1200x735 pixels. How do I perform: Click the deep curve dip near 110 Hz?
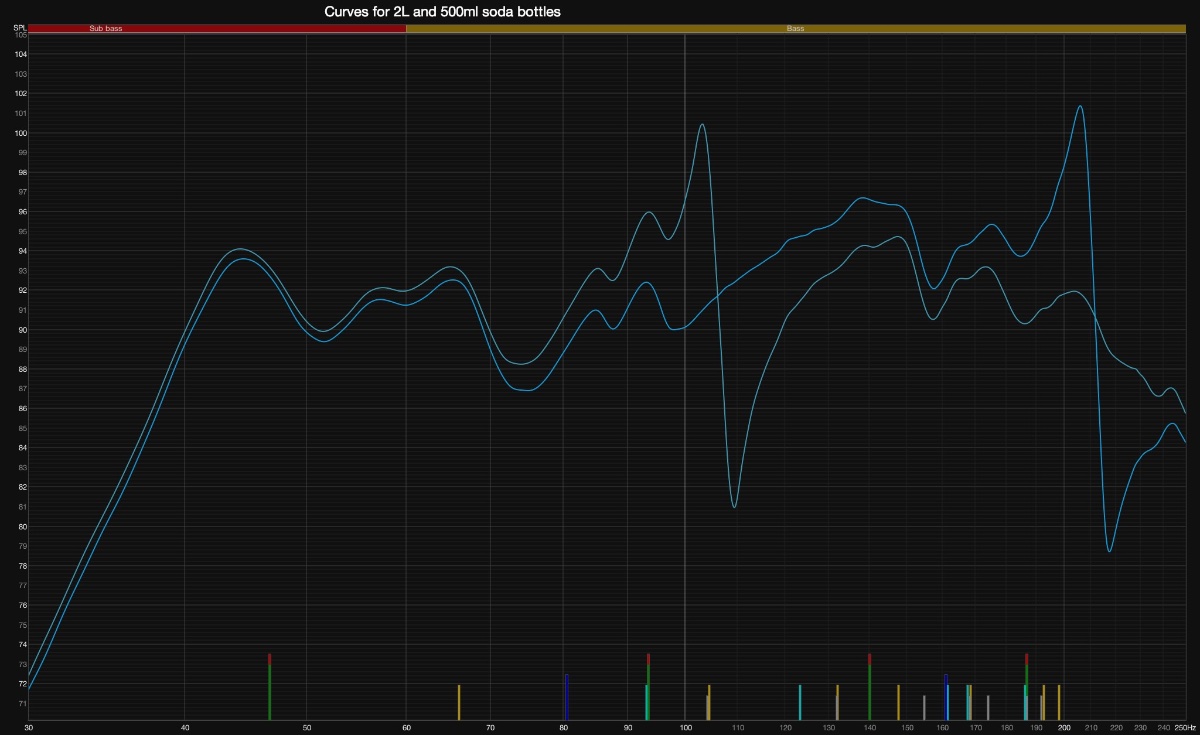(734, 506)
